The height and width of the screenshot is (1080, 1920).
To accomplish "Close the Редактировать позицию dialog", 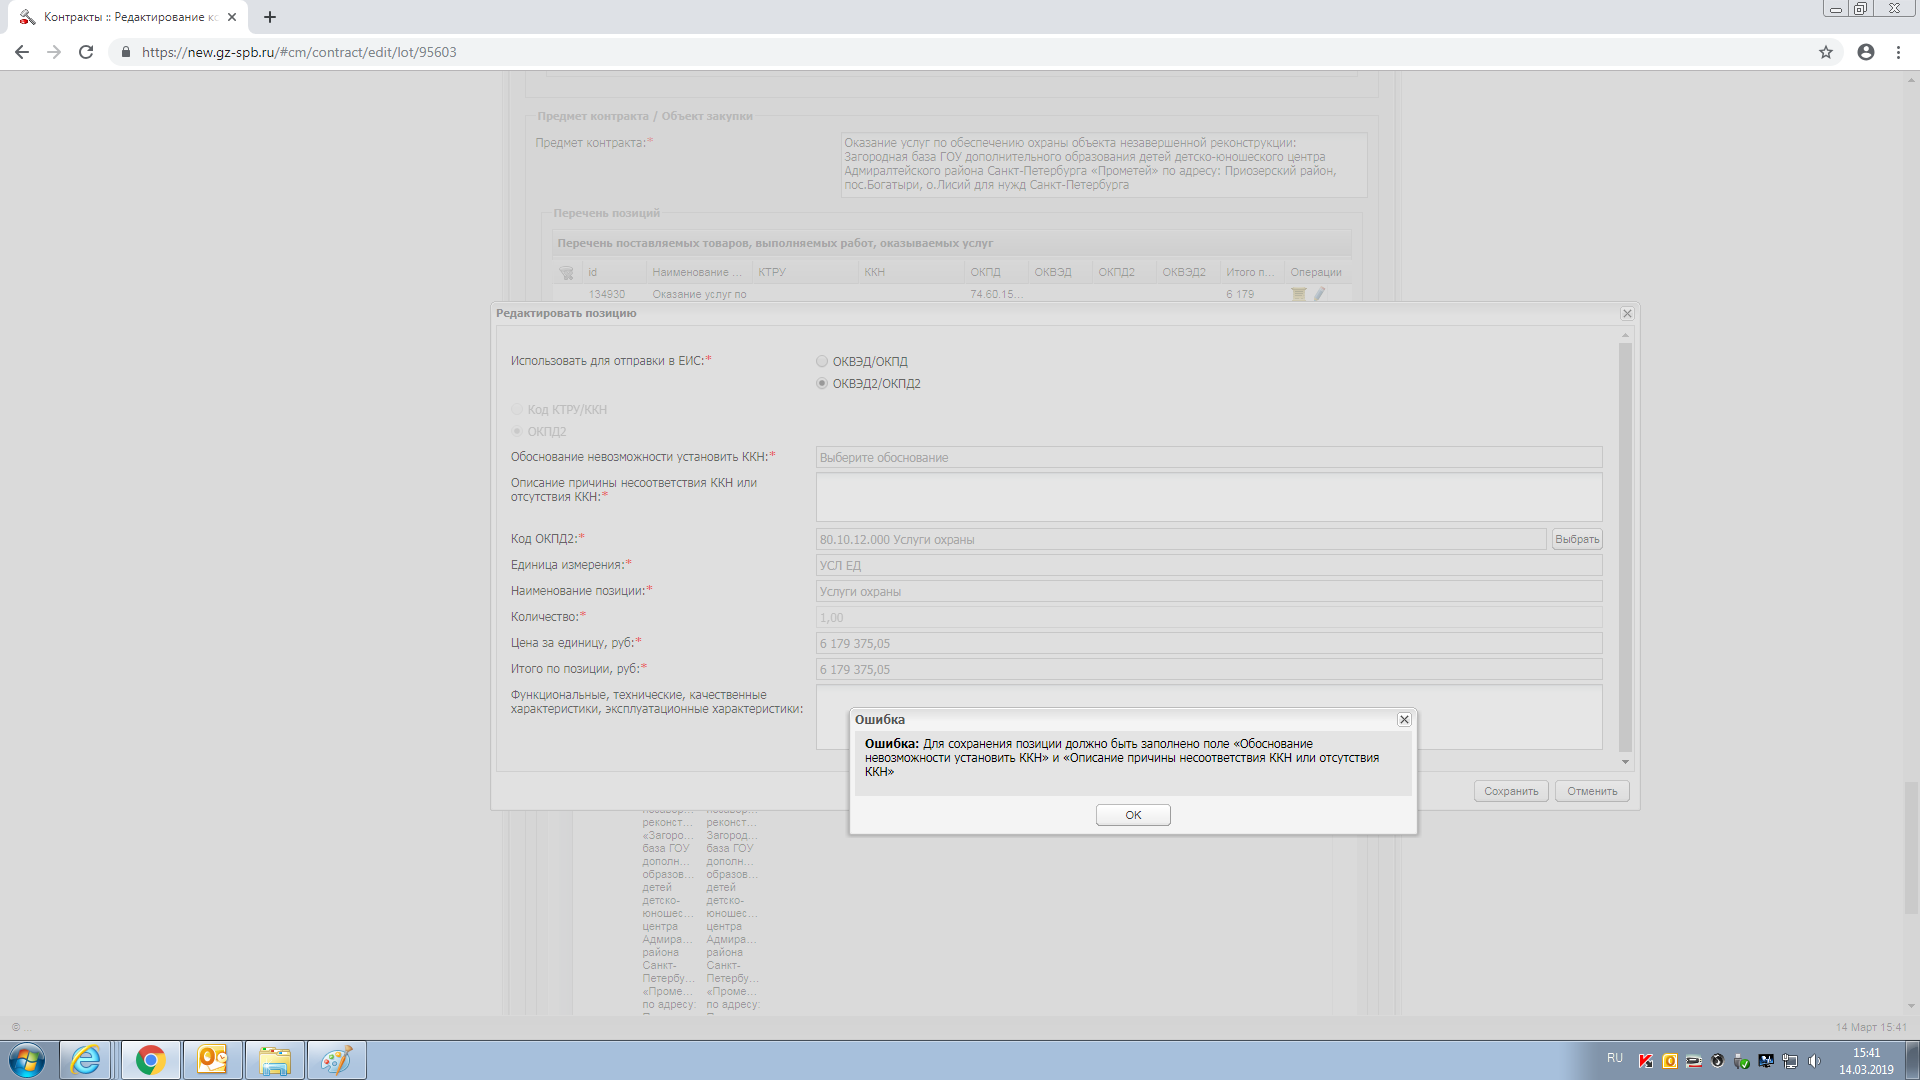I will [1627, 314].
